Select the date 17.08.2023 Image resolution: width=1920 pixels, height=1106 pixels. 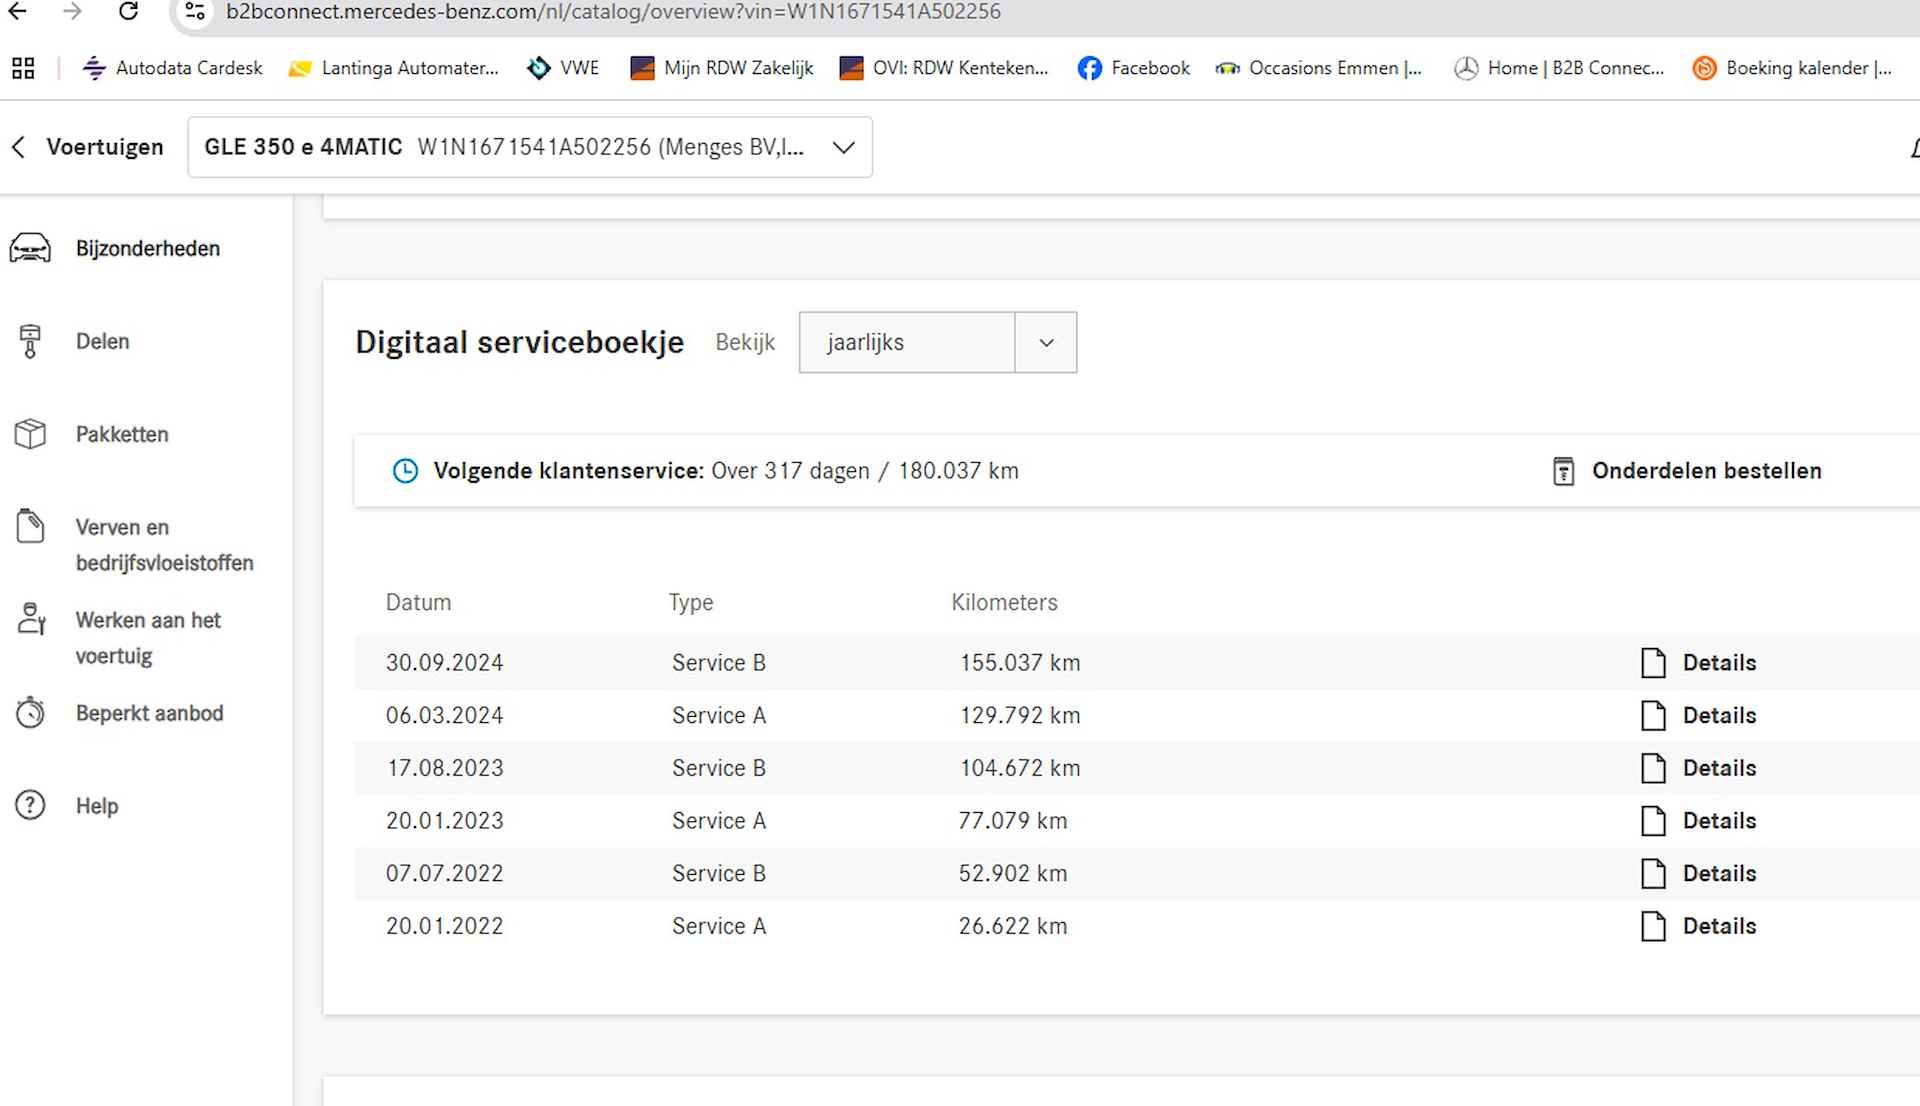tap(445, 768)
